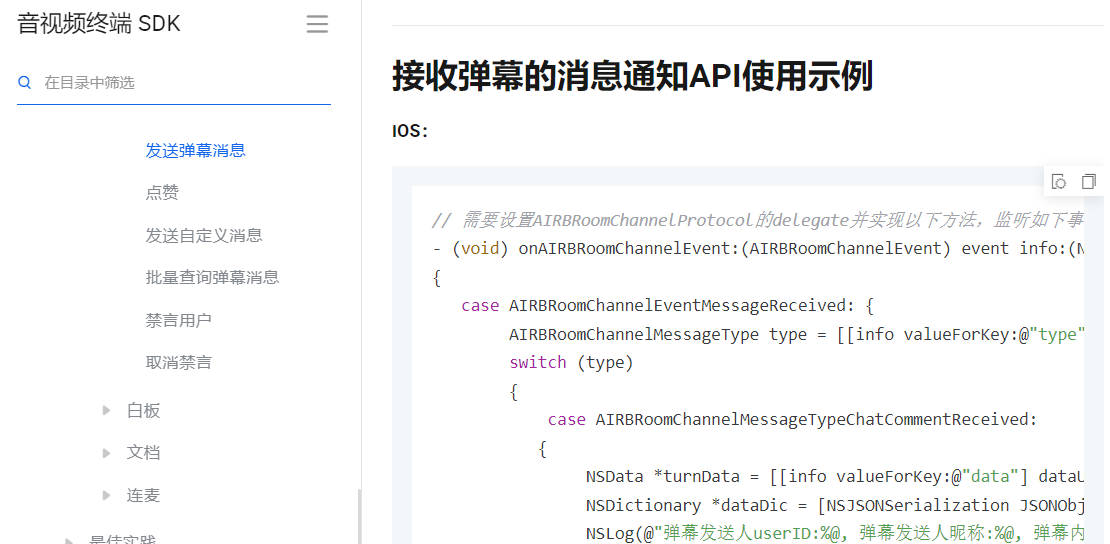Viewport: 1110px width, 544px height.
Task: Open the 点赞 page
Action: tap(162, 193)
